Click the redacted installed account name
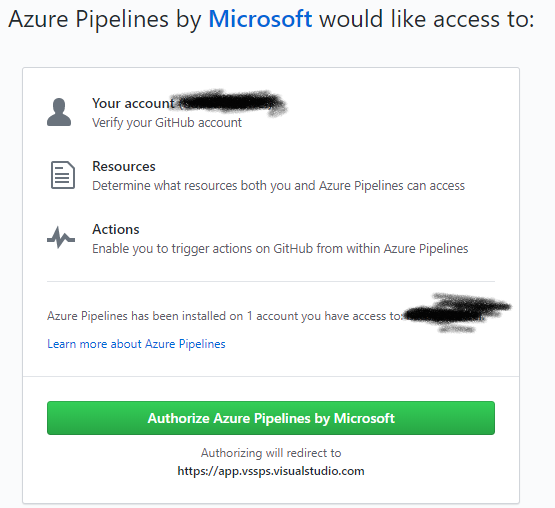Screen dimensions: 555x508 [x=457, y=312]
